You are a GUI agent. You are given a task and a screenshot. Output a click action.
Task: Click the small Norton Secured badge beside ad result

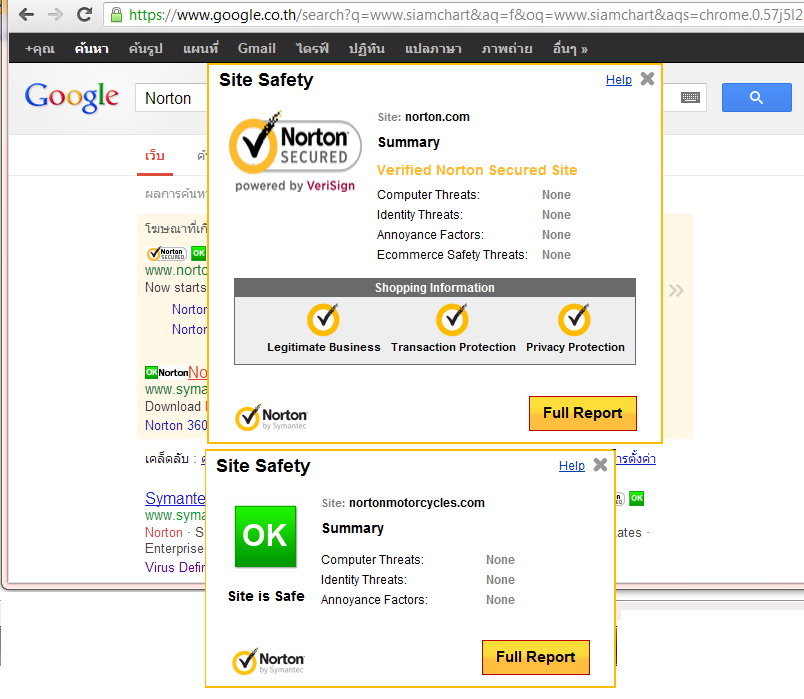tap(166, 253)
